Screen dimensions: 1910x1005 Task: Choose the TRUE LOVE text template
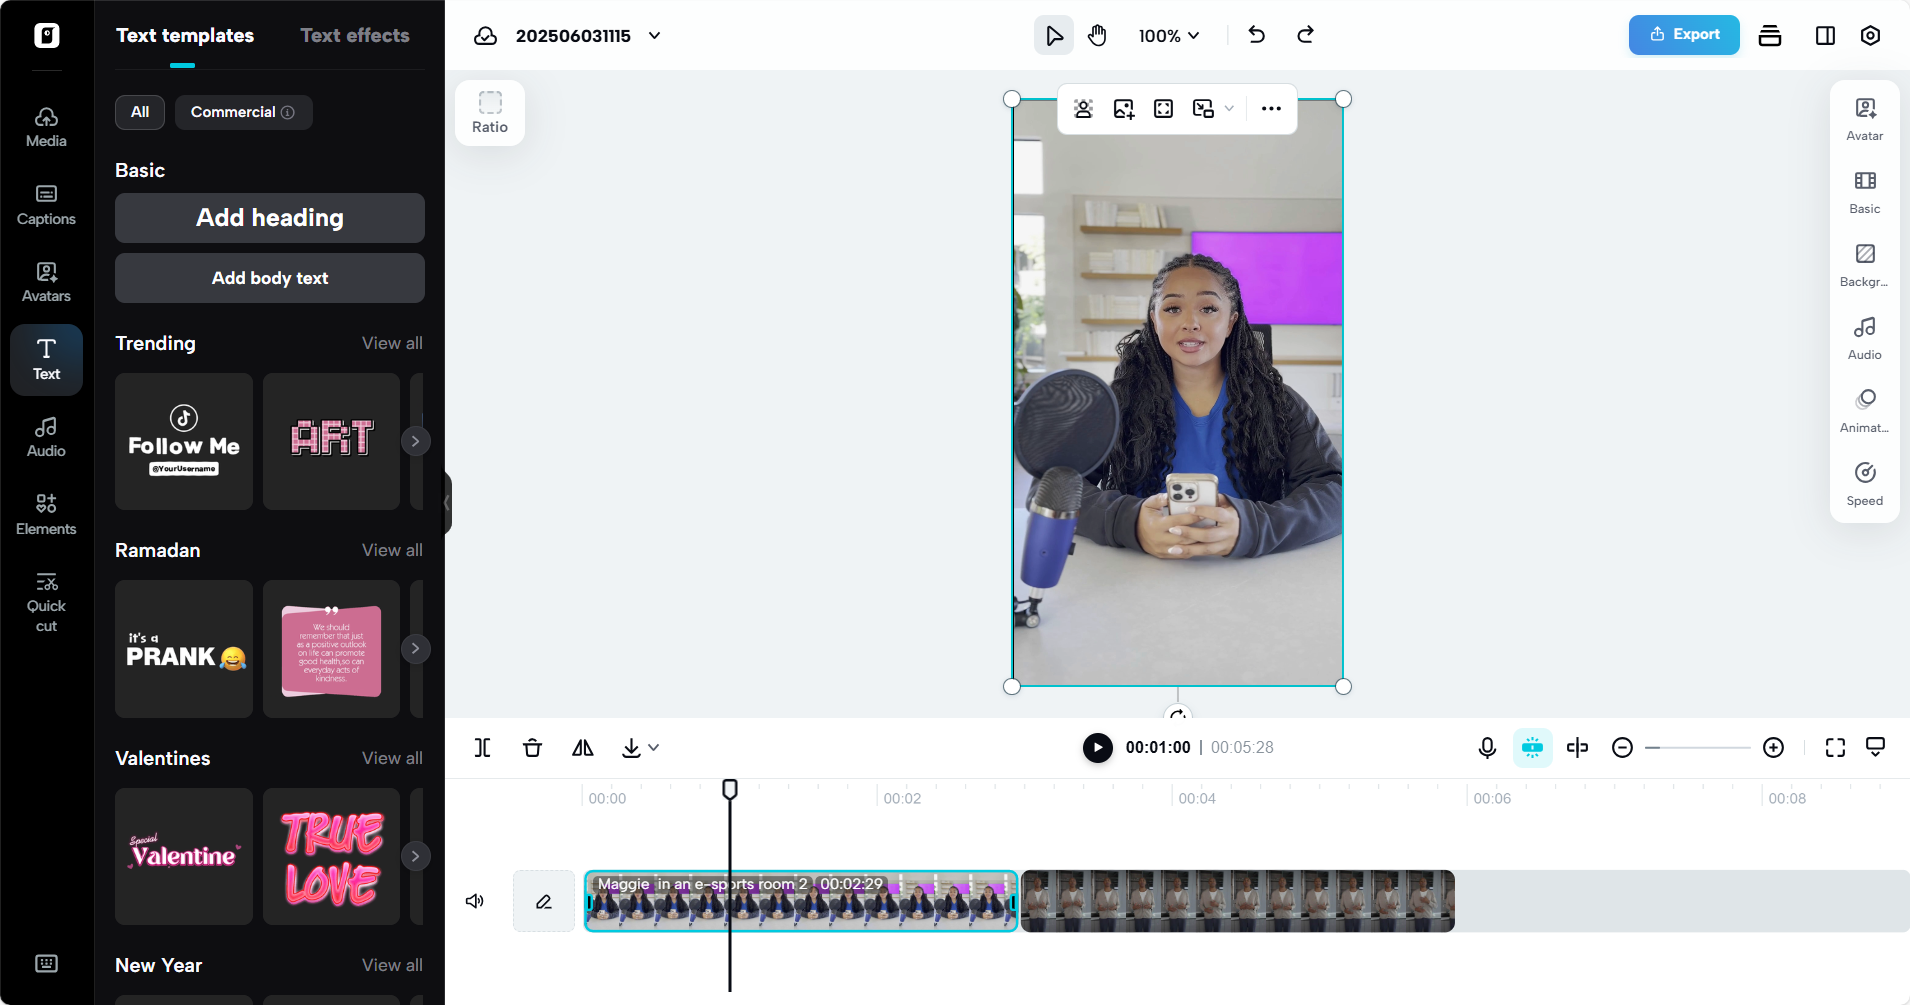331,856
